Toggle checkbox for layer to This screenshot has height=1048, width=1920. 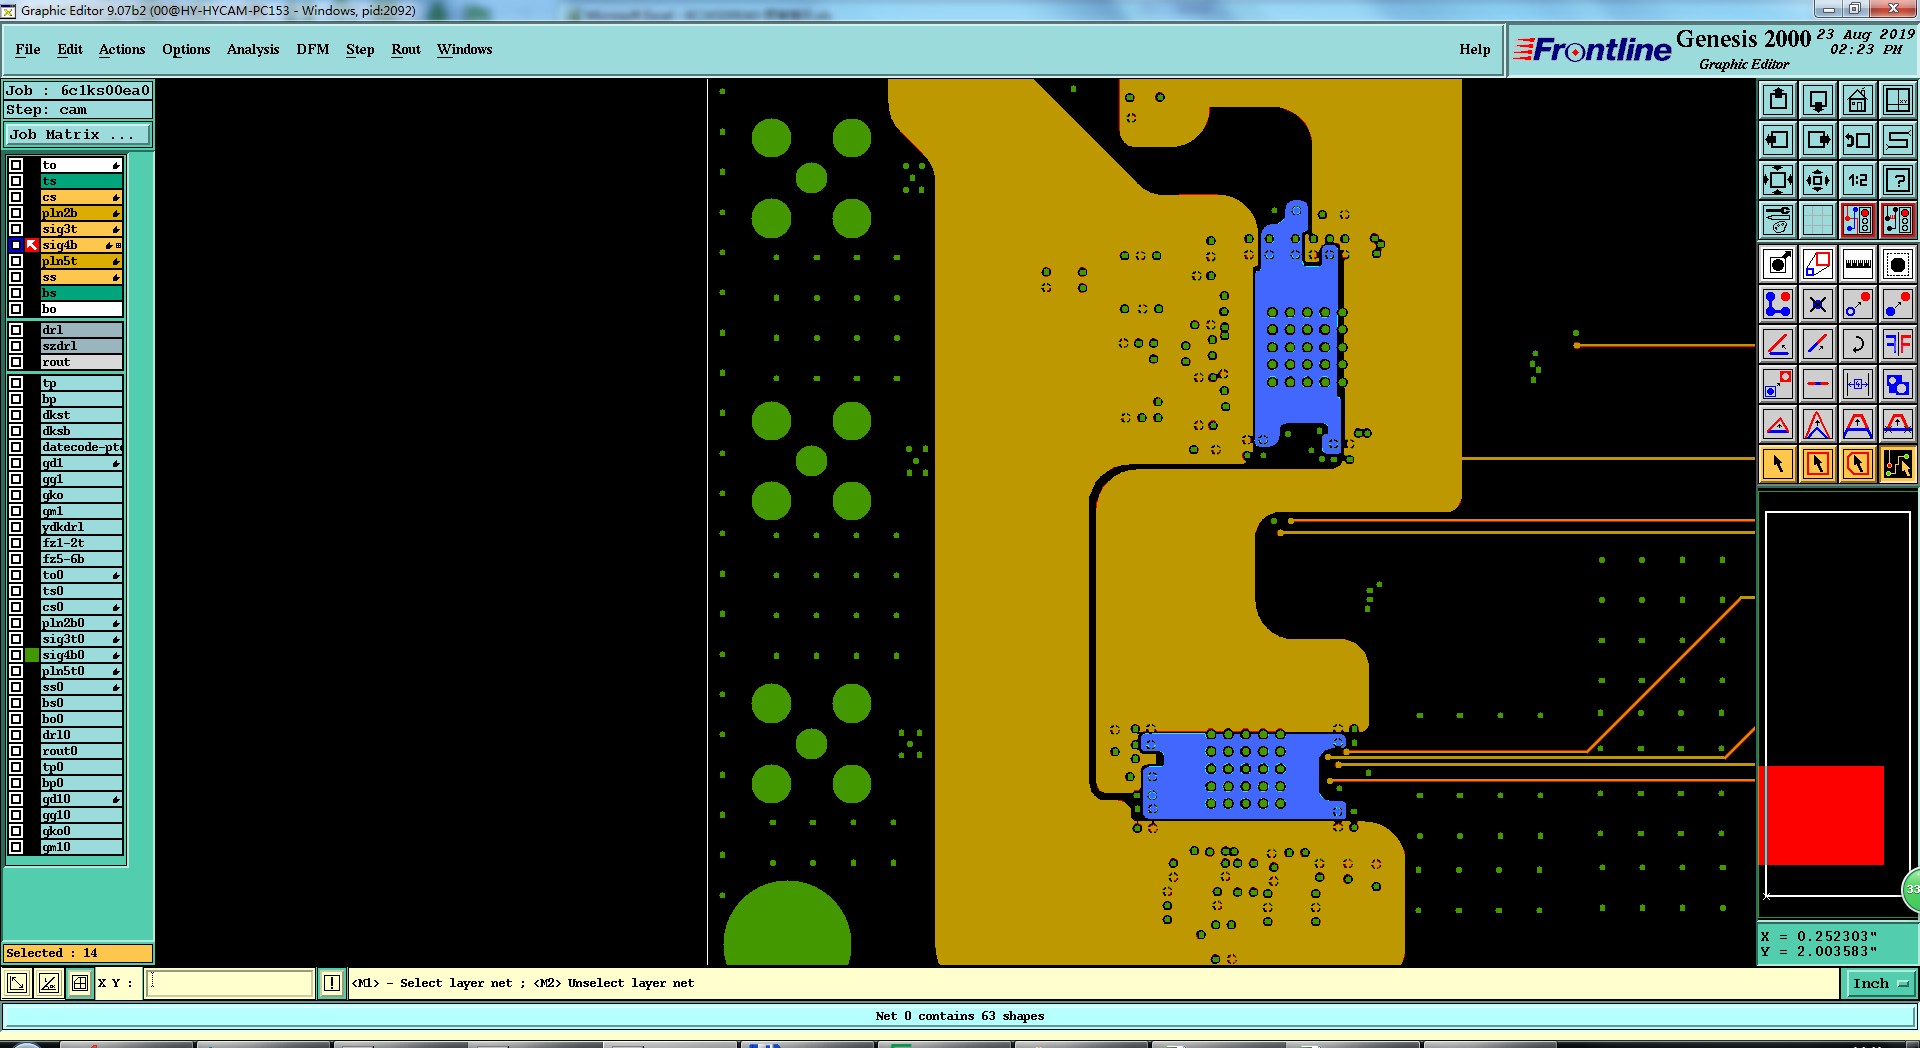pos(16,165)
